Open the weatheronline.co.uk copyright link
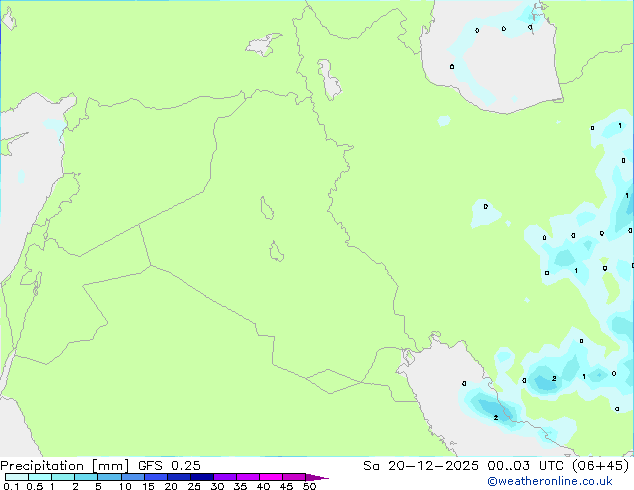Image resolution: width=634 pixels, height=490 pixels. 550,481
